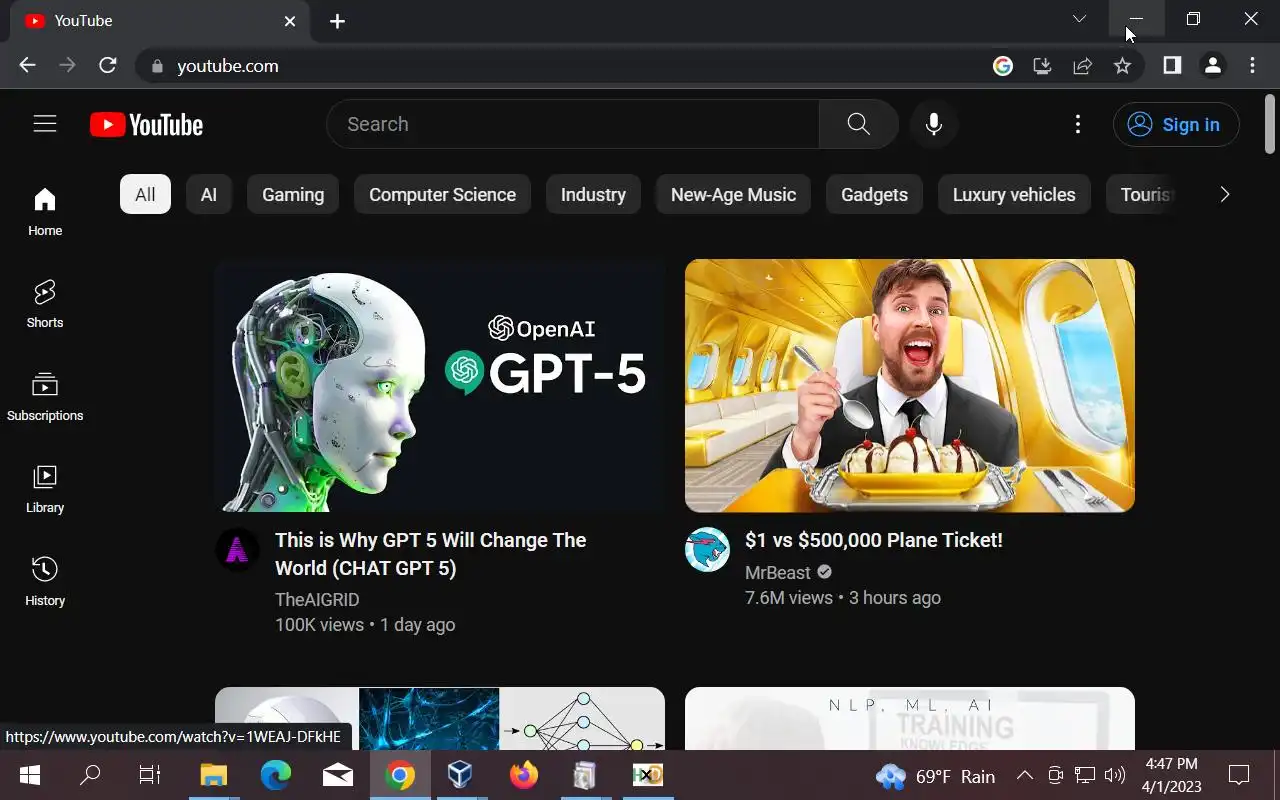Go to Home in sidebar
Image resolution: width=1280 pixels, height=800 pixels.
[x=45, y=212]
